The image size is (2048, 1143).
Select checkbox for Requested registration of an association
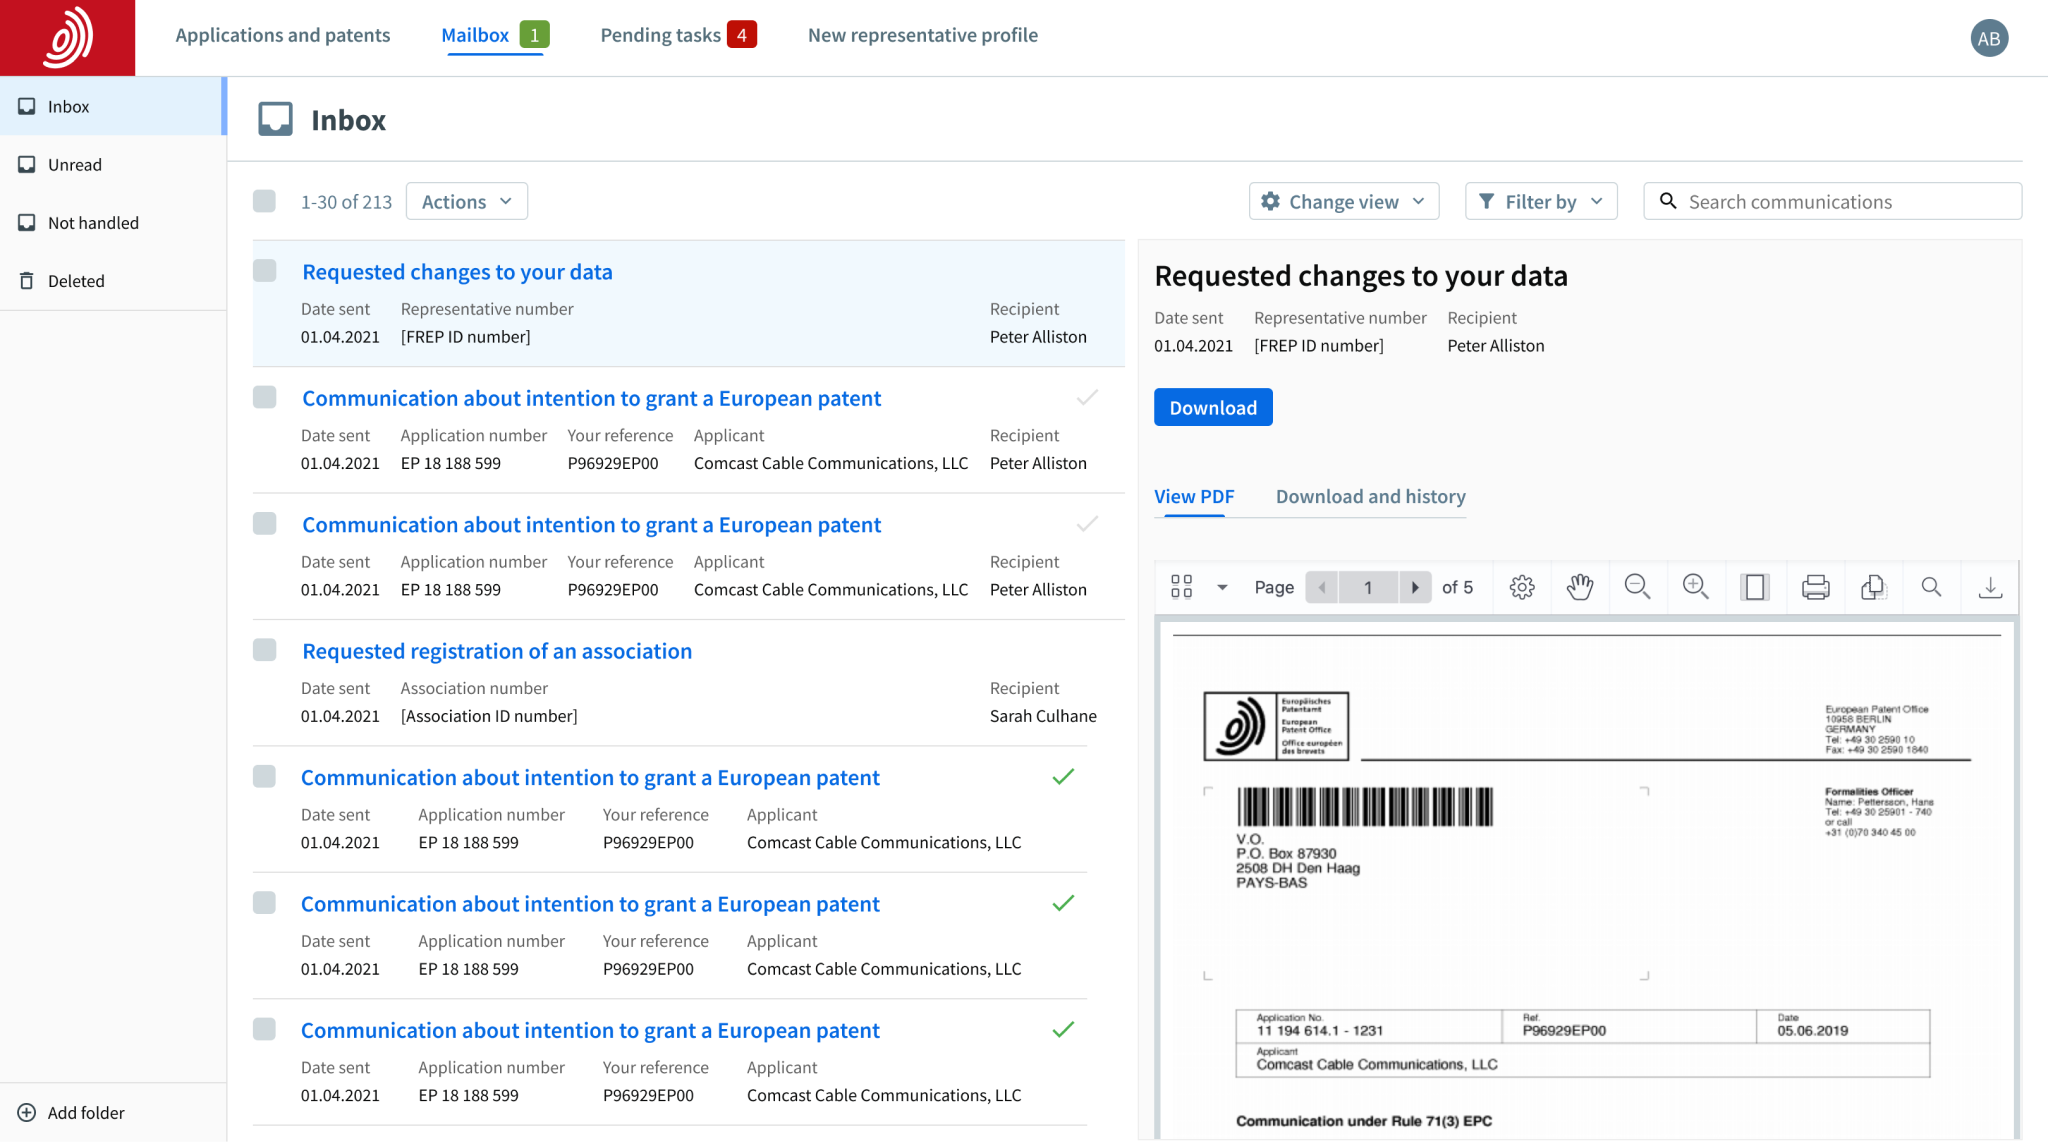[264, 650]
